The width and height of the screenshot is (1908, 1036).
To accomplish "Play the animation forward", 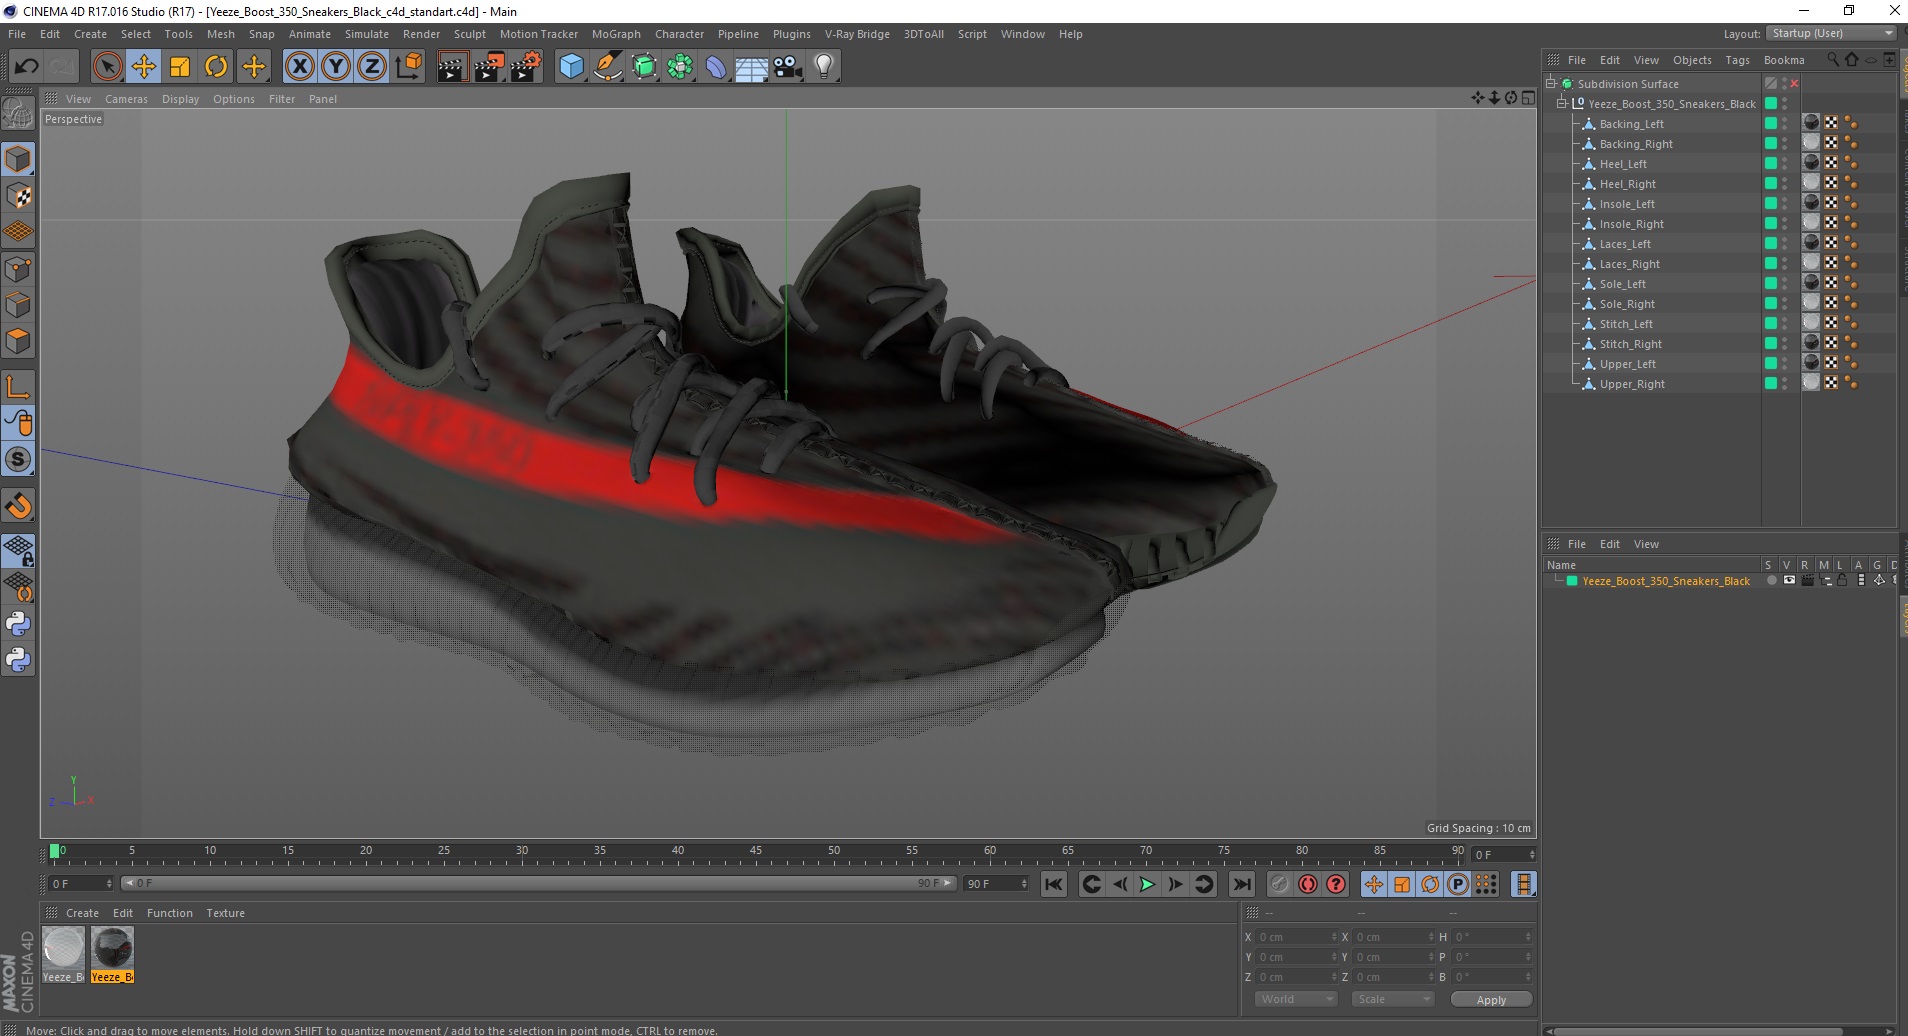I will pyautogui.click(x=1147, y=884).
